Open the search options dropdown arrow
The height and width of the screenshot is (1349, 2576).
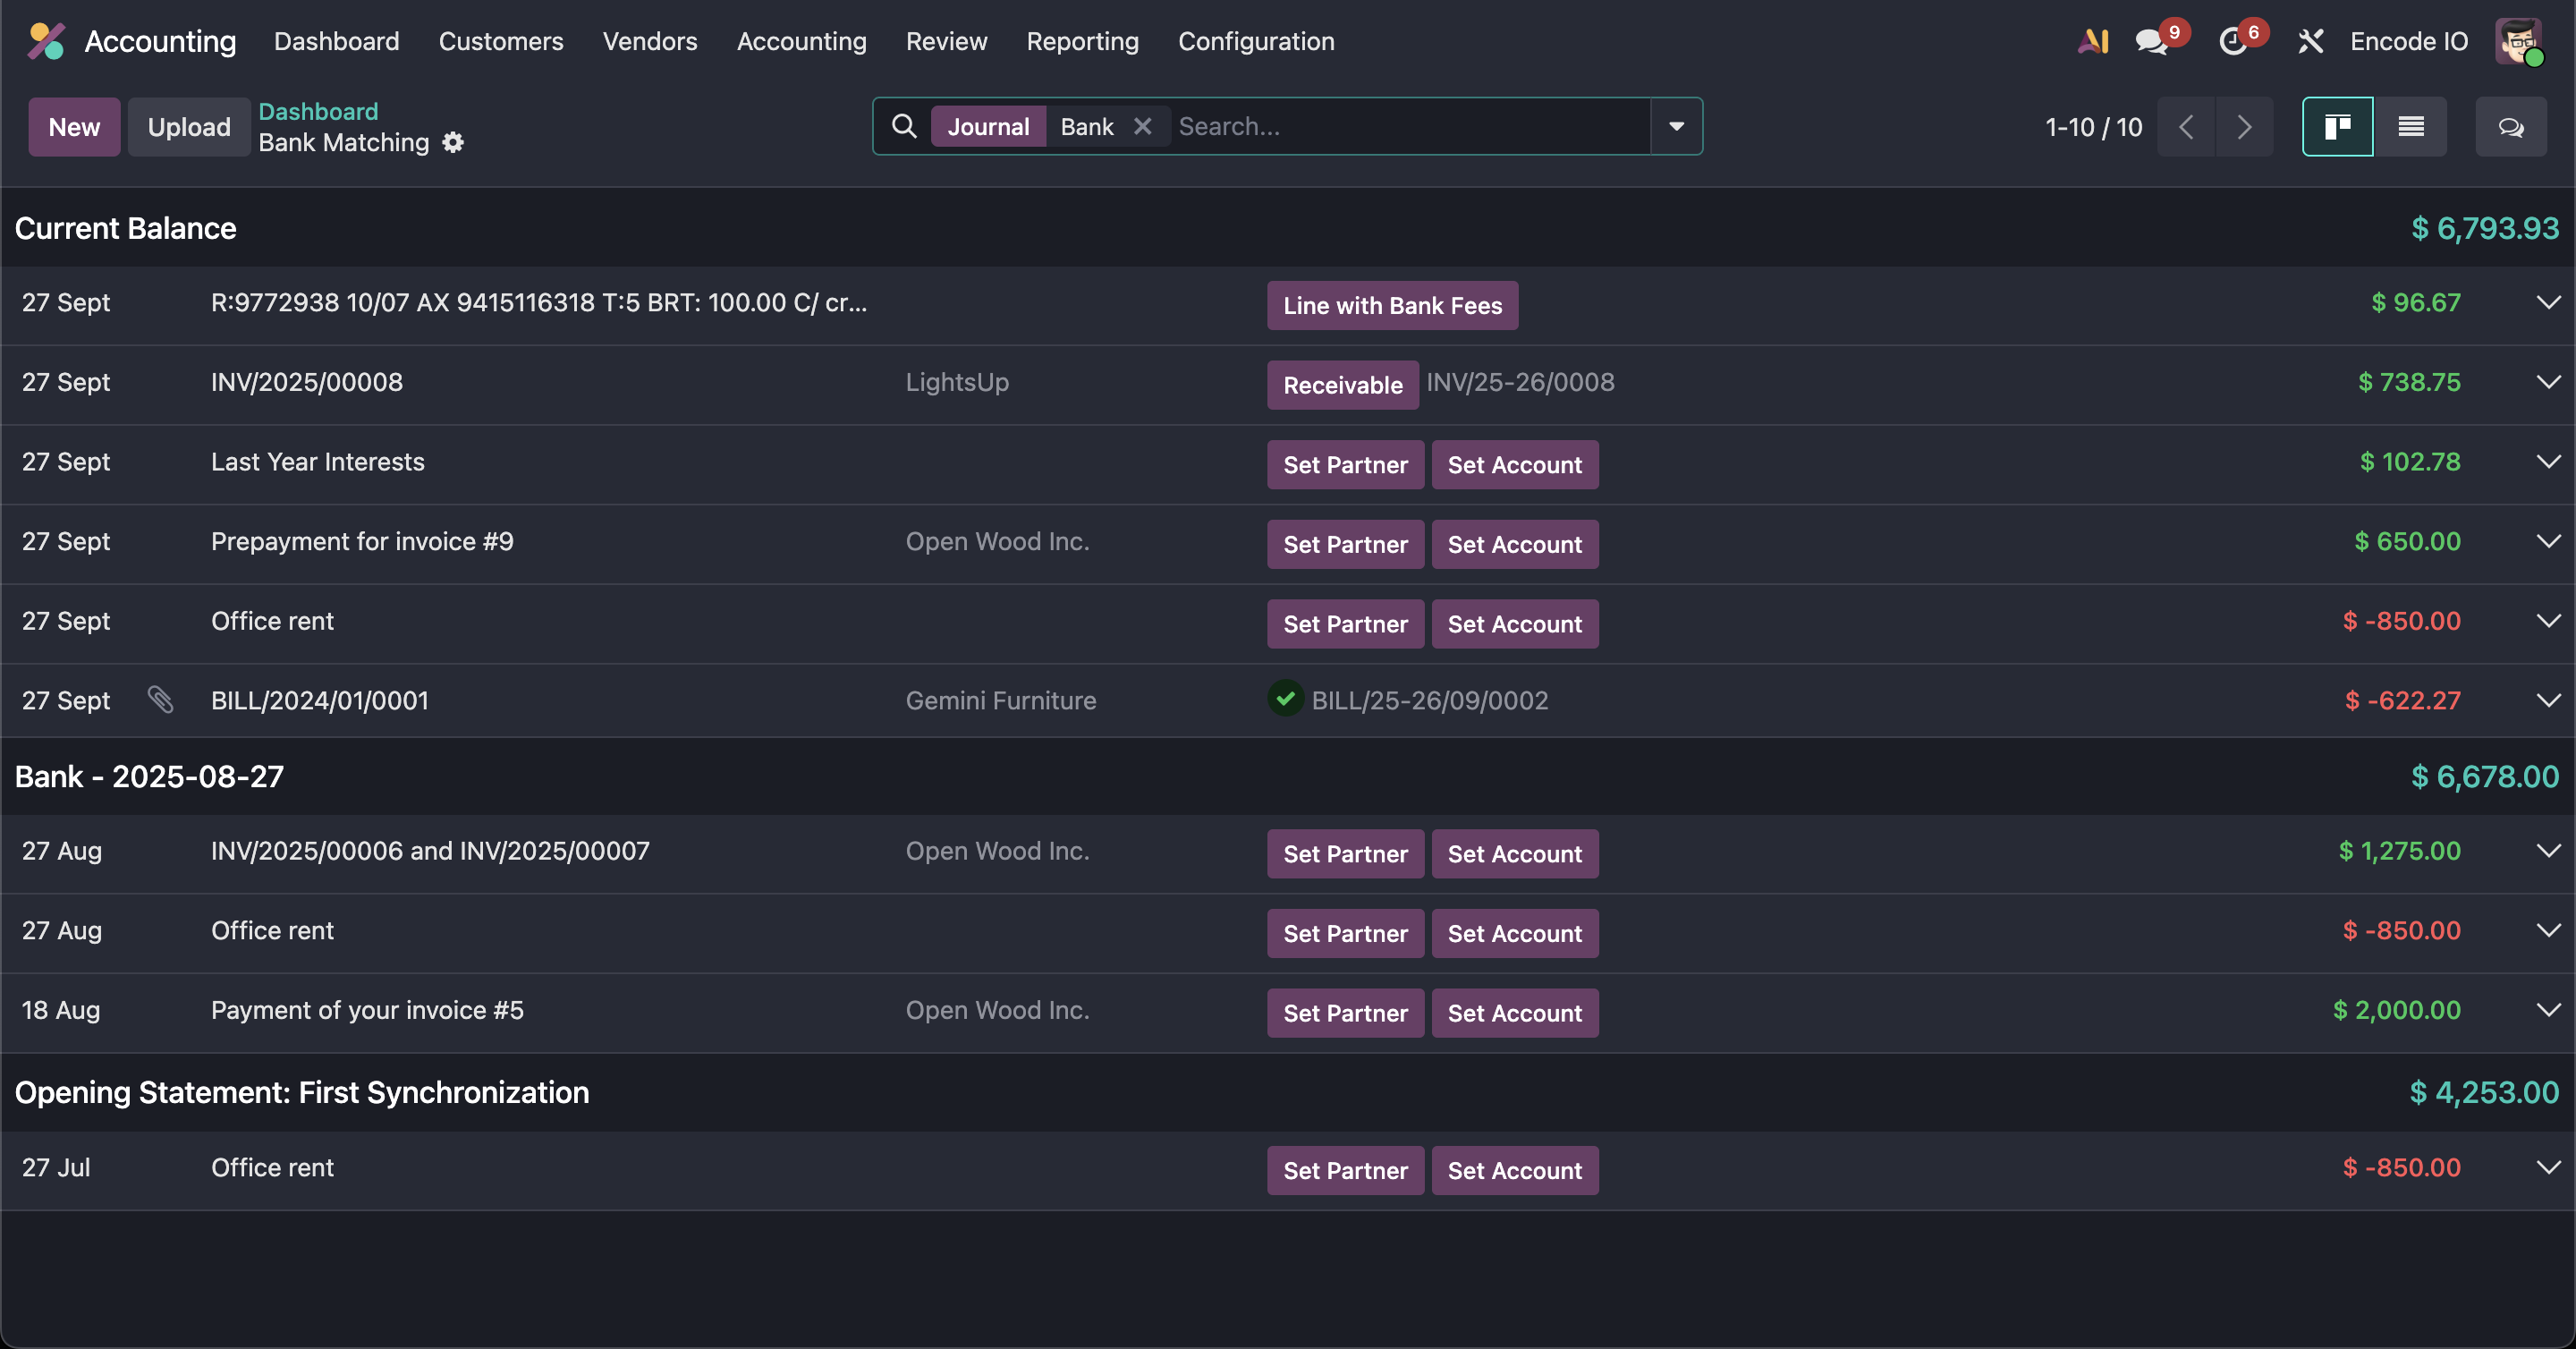pos(1676,126)
